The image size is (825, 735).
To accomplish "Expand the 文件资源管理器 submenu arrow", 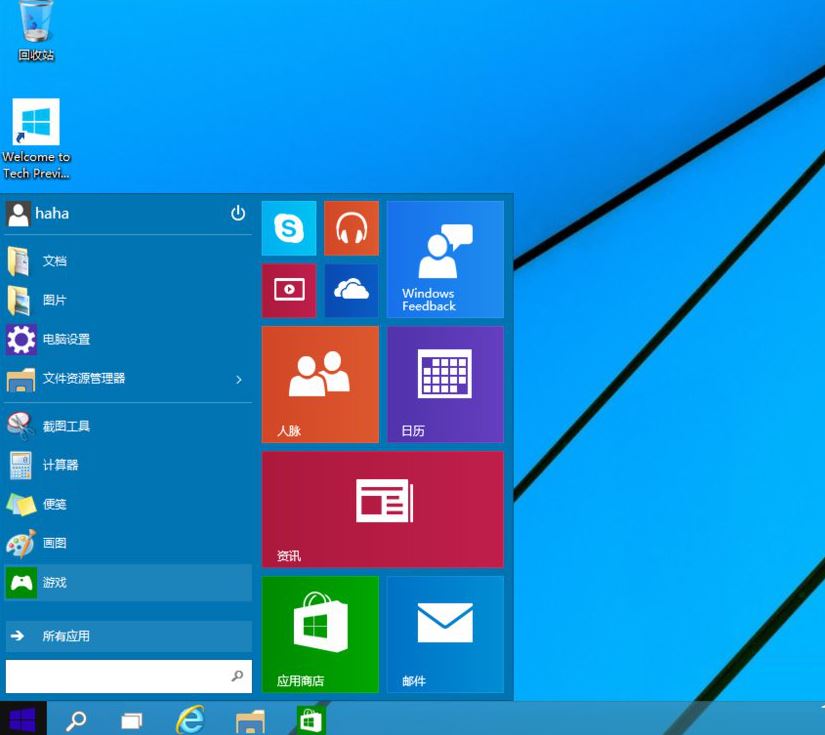I will [239, 379].
